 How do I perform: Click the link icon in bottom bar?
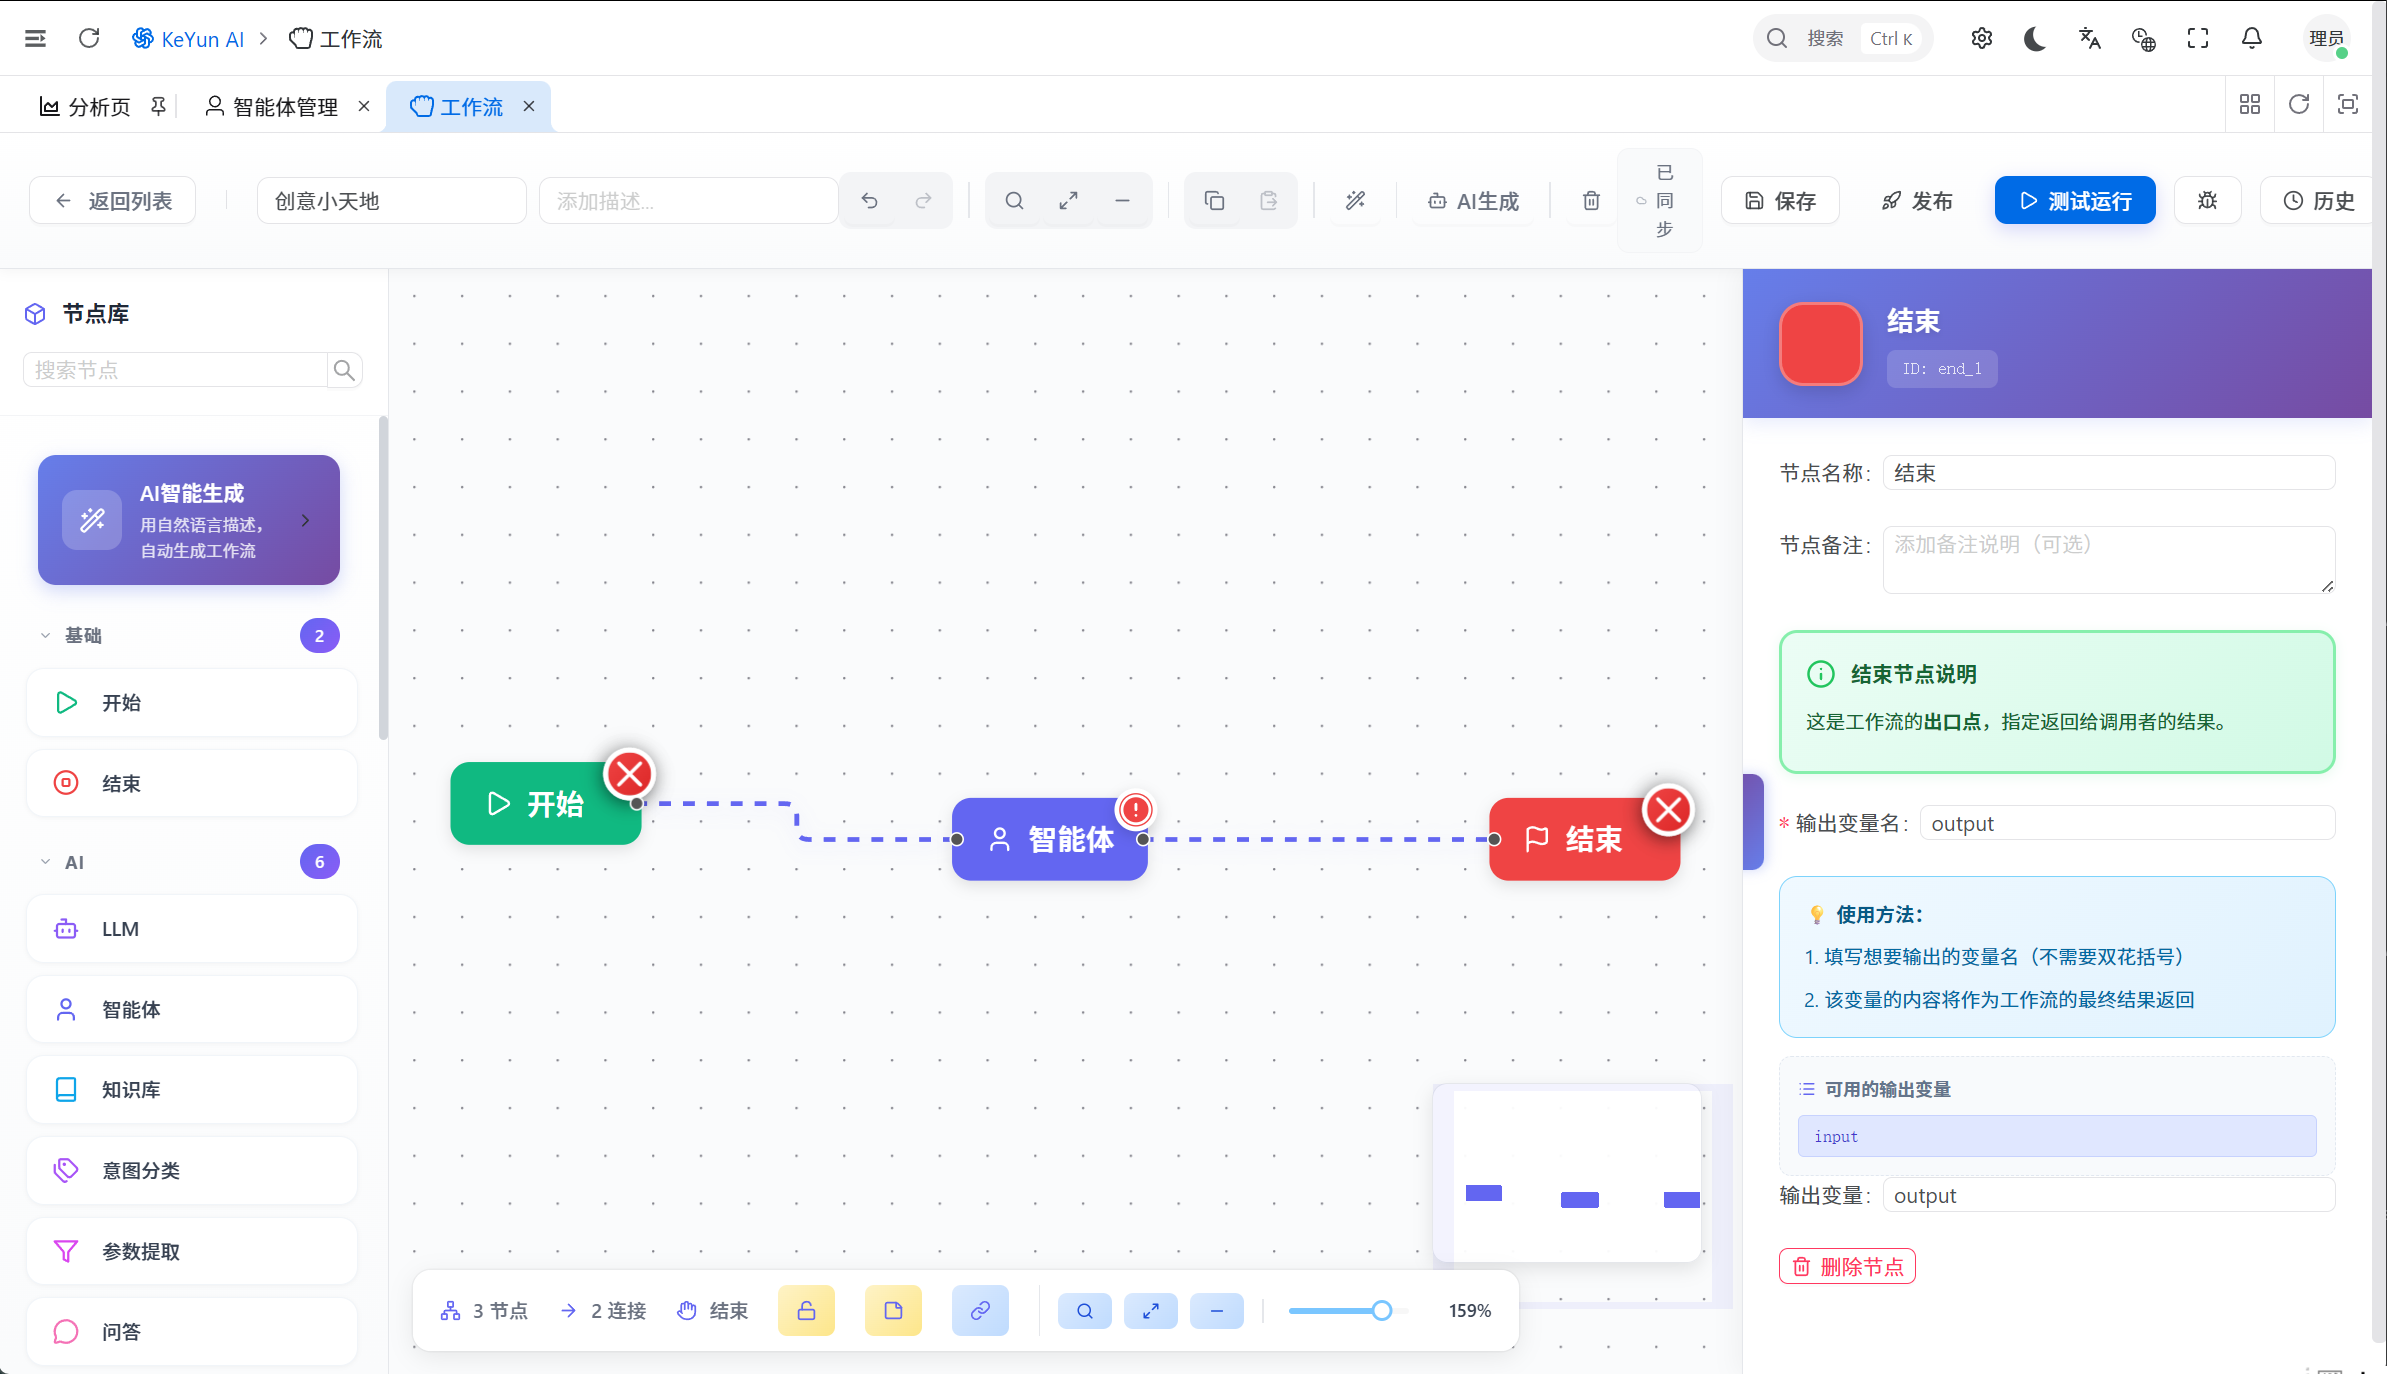(x=980, y=1310)
